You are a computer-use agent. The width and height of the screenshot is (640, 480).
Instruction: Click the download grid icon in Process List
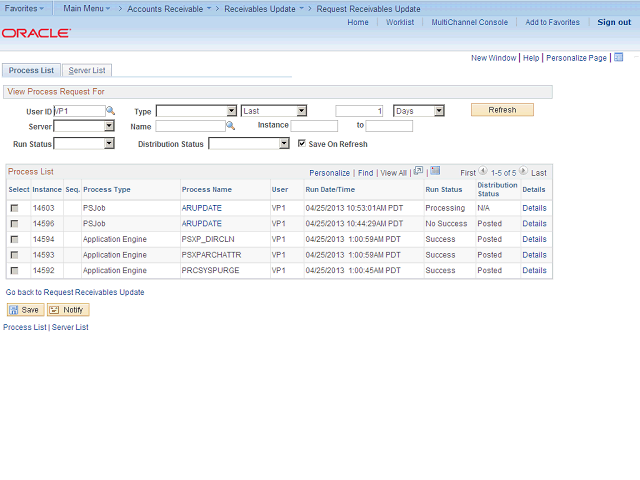point(435,172)
